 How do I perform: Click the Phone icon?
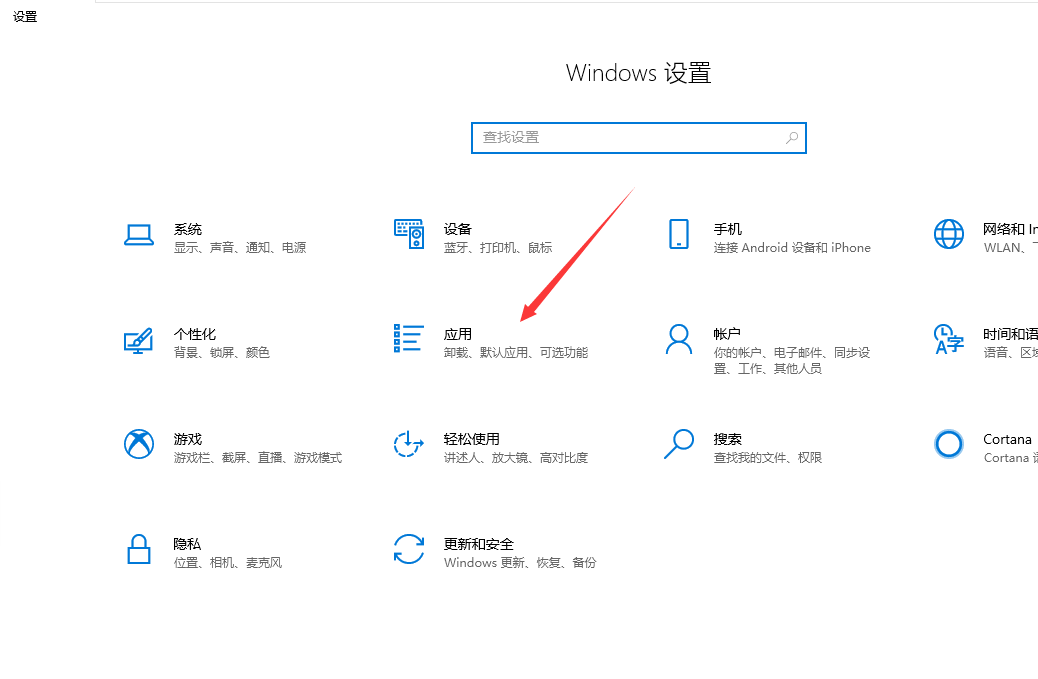tap(679, 234)
